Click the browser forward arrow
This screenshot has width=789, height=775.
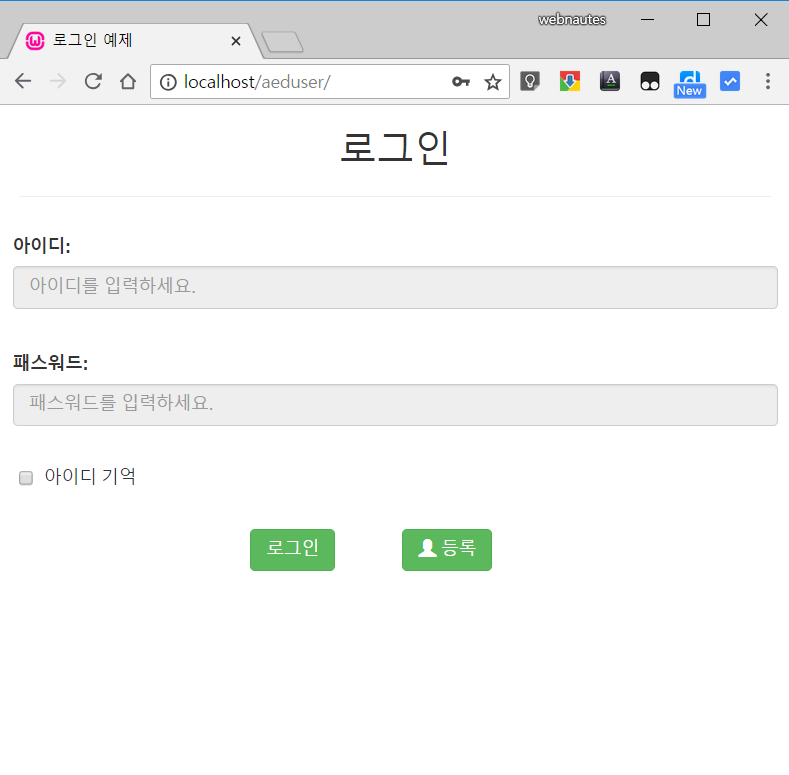[58, 81]
